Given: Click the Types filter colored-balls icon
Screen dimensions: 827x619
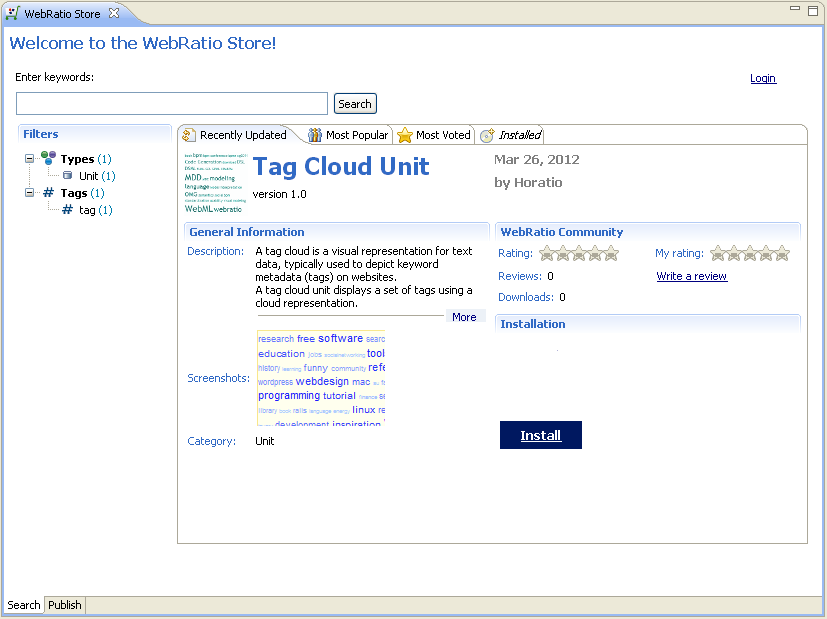Looking at the screenshot, I should [x=49, y=158].
